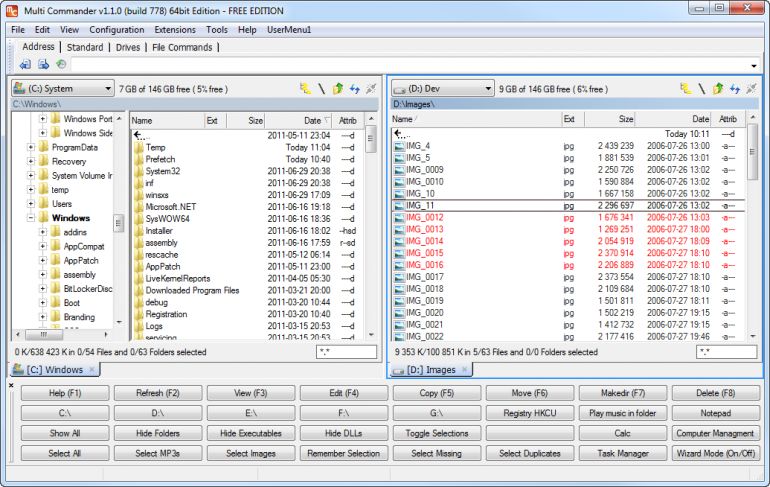The image size is (770, 487).
Task: Click Hide Folders to toggle folder visibility
Action: click(x=157, y=433)
